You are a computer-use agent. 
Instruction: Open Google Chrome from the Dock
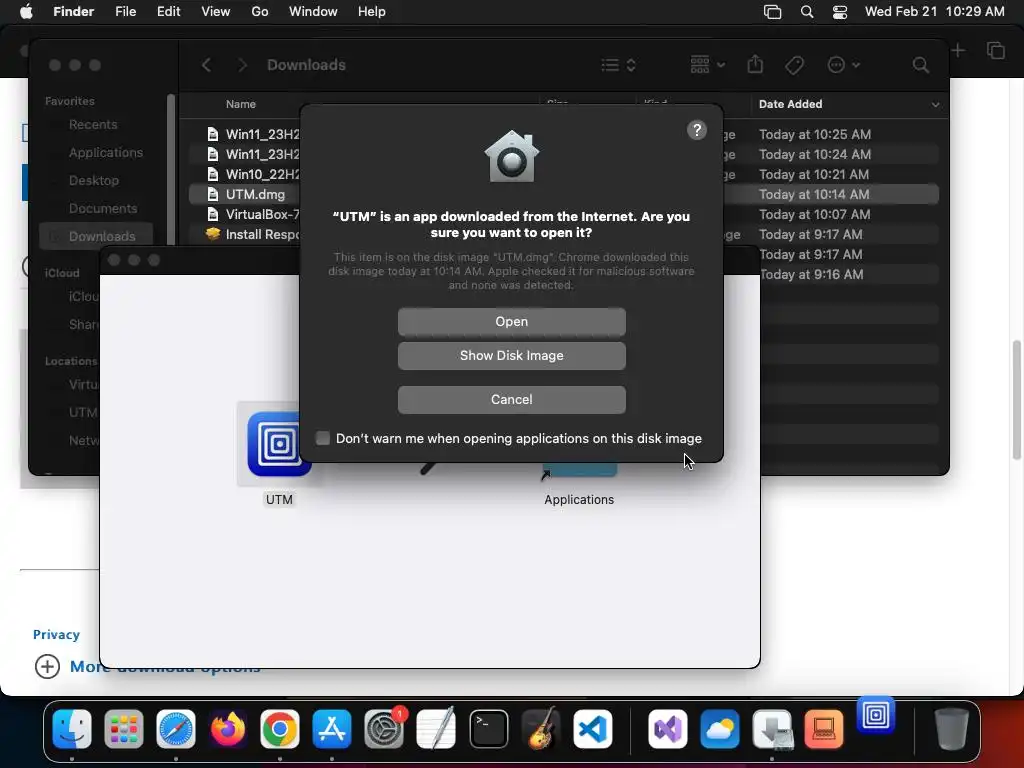pos(280,729)
